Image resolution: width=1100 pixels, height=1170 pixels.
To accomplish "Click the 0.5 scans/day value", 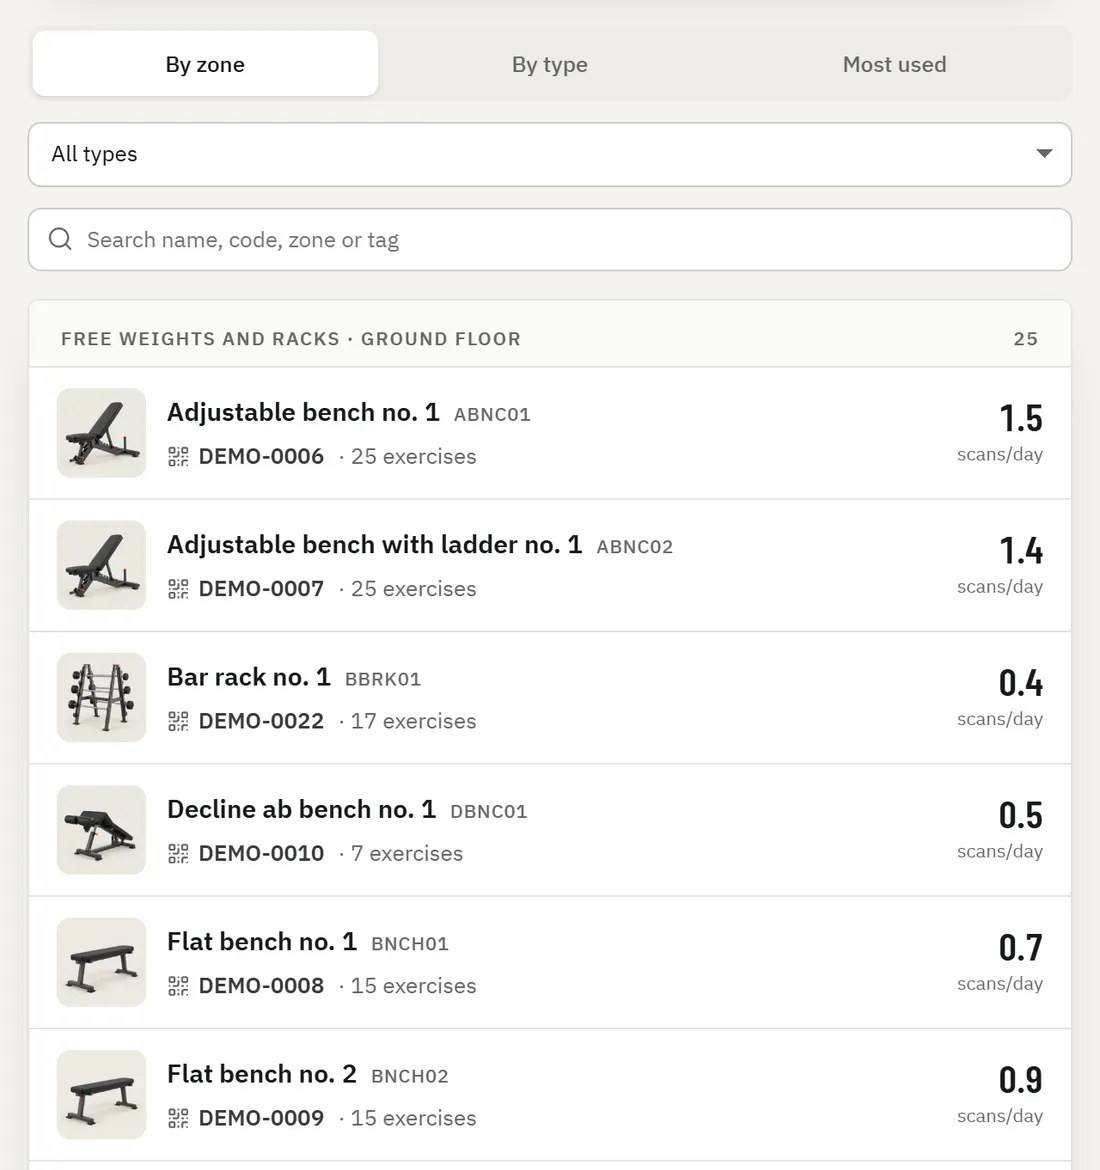I will 1021,816.
